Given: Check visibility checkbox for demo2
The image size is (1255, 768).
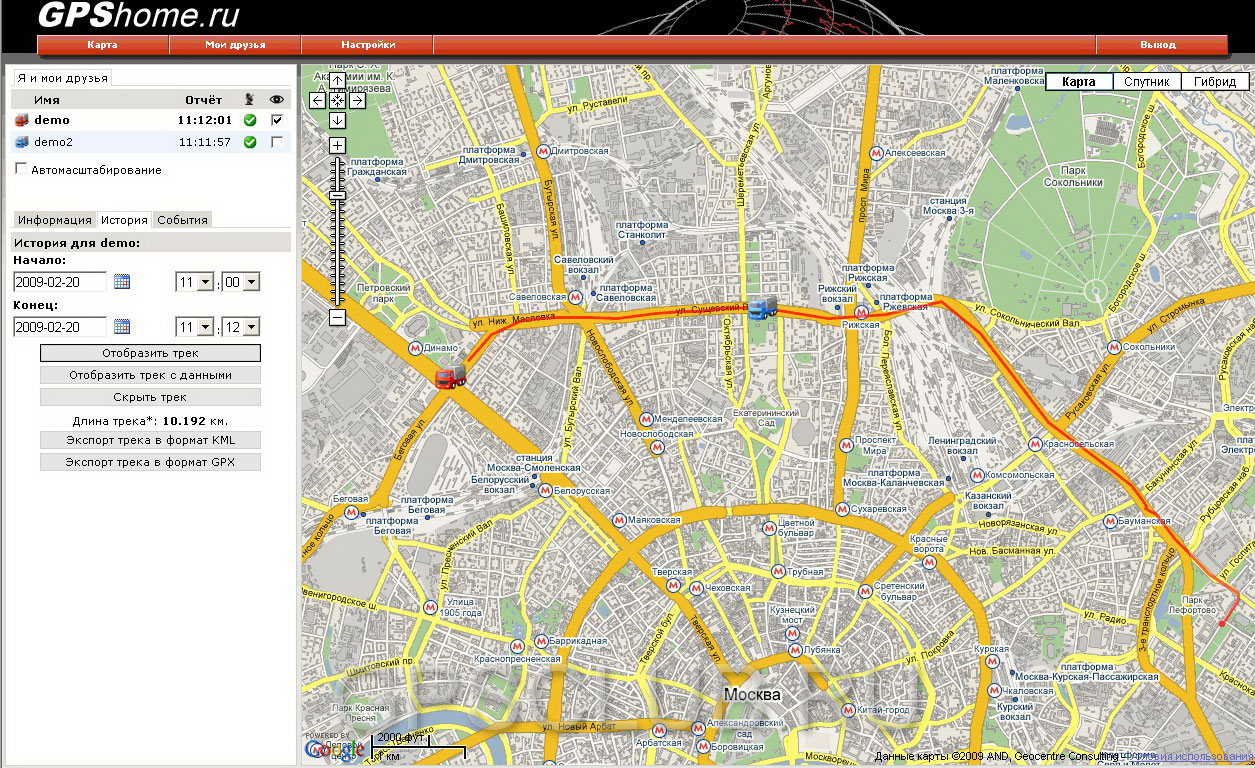Looking at the screenshot, I should point(277,142).
